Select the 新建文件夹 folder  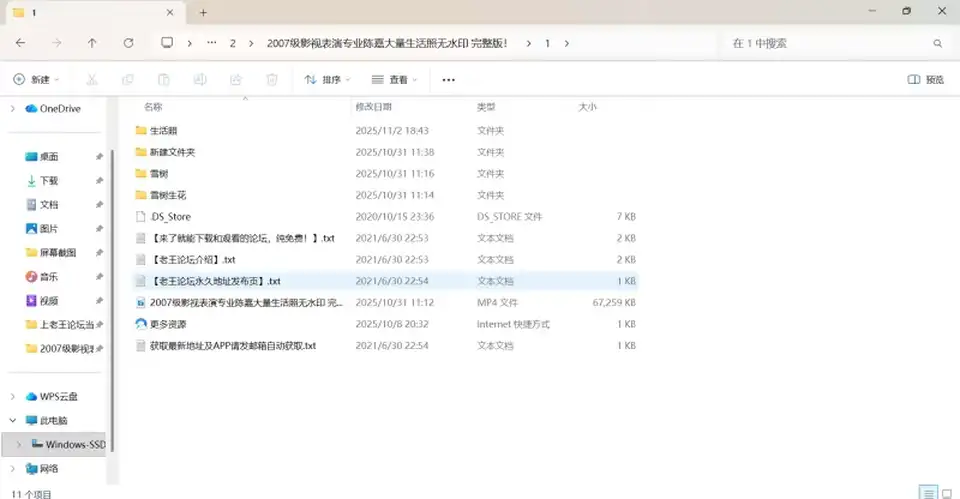click(386, 152)
